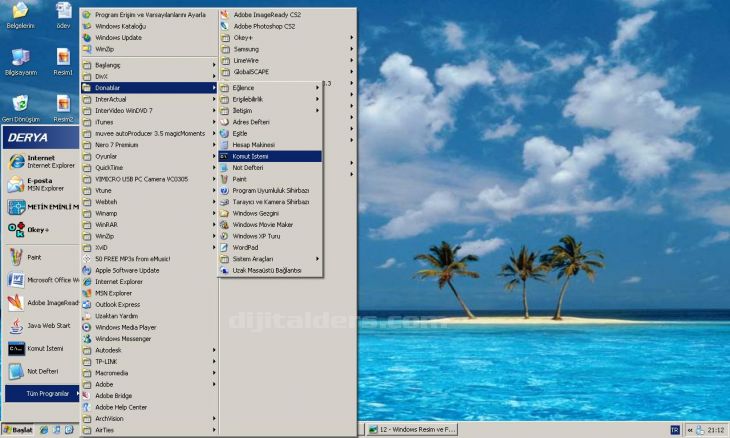Viewport: 730px width, 438px height.
Task: Open E-posta MSN Explorer pinned item
Action: coord(42,184)
